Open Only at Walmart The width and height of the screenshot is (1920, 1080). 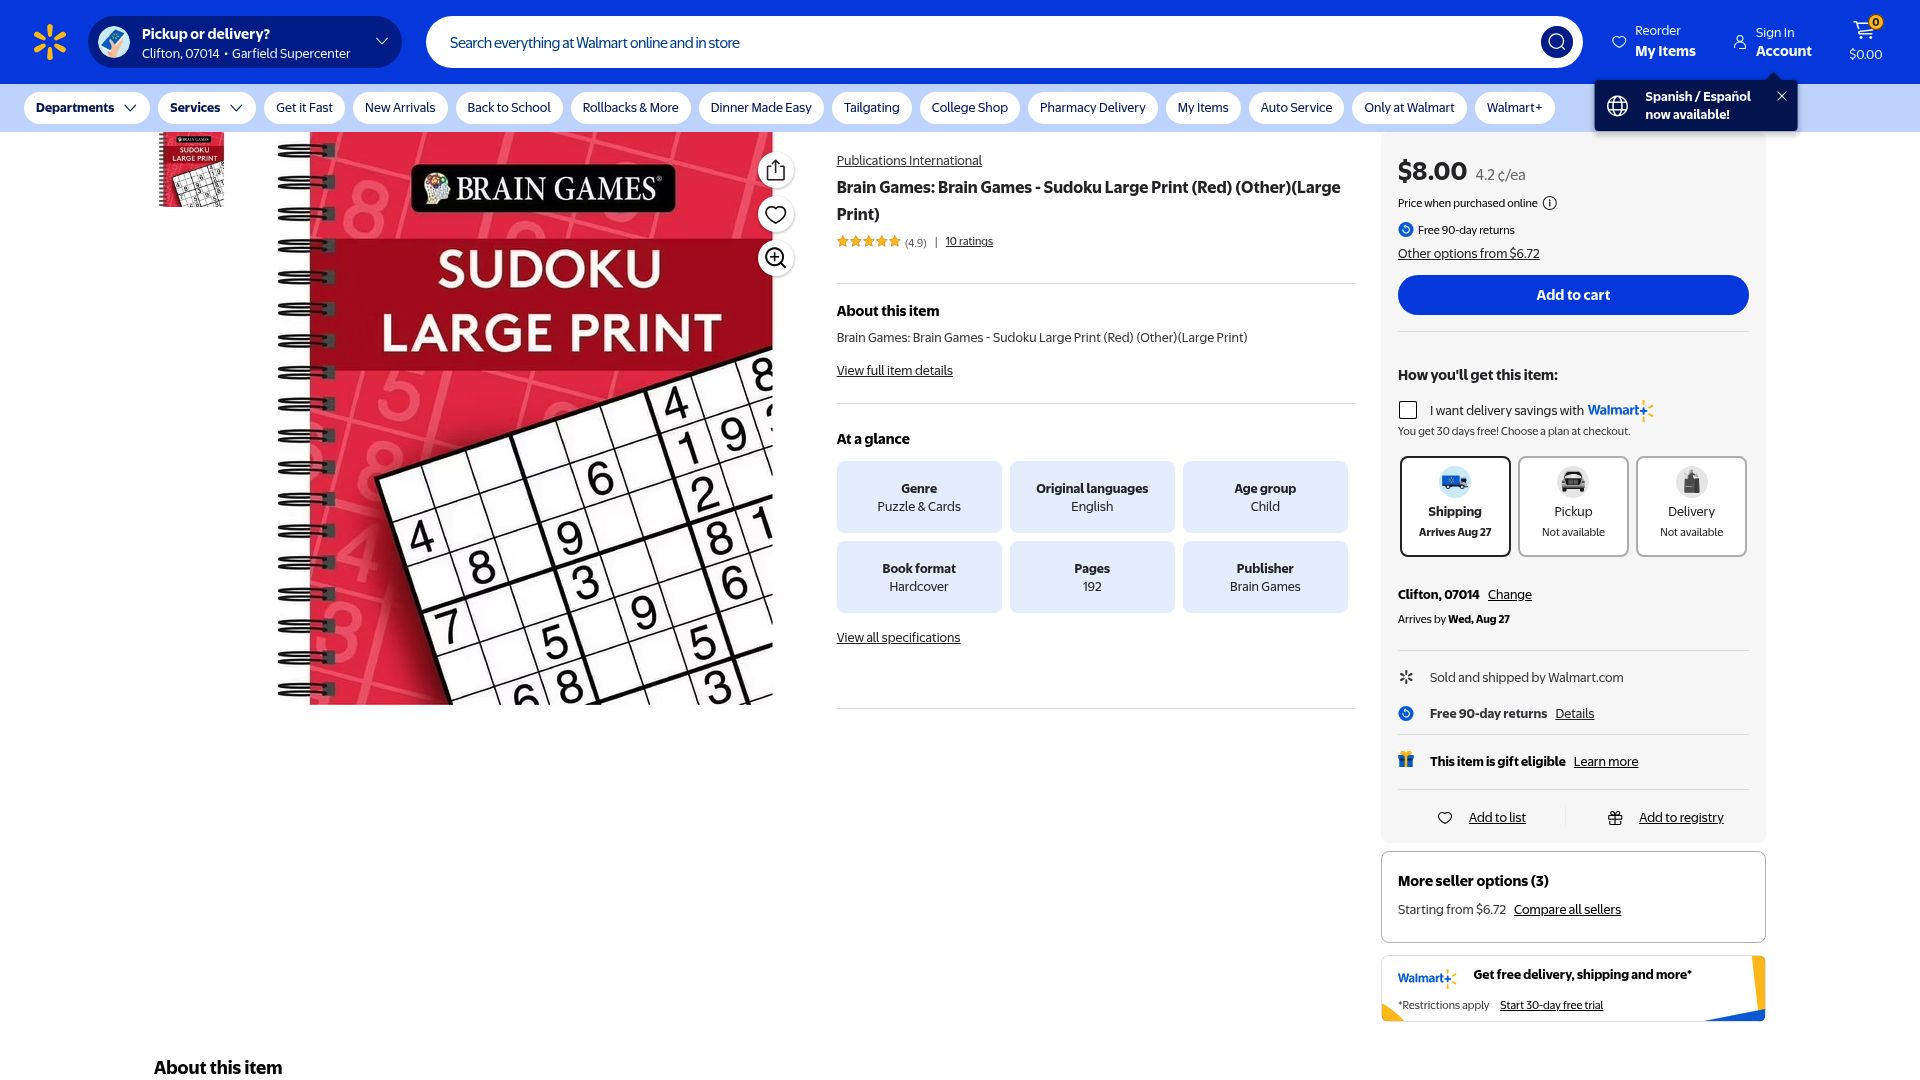1409,108
